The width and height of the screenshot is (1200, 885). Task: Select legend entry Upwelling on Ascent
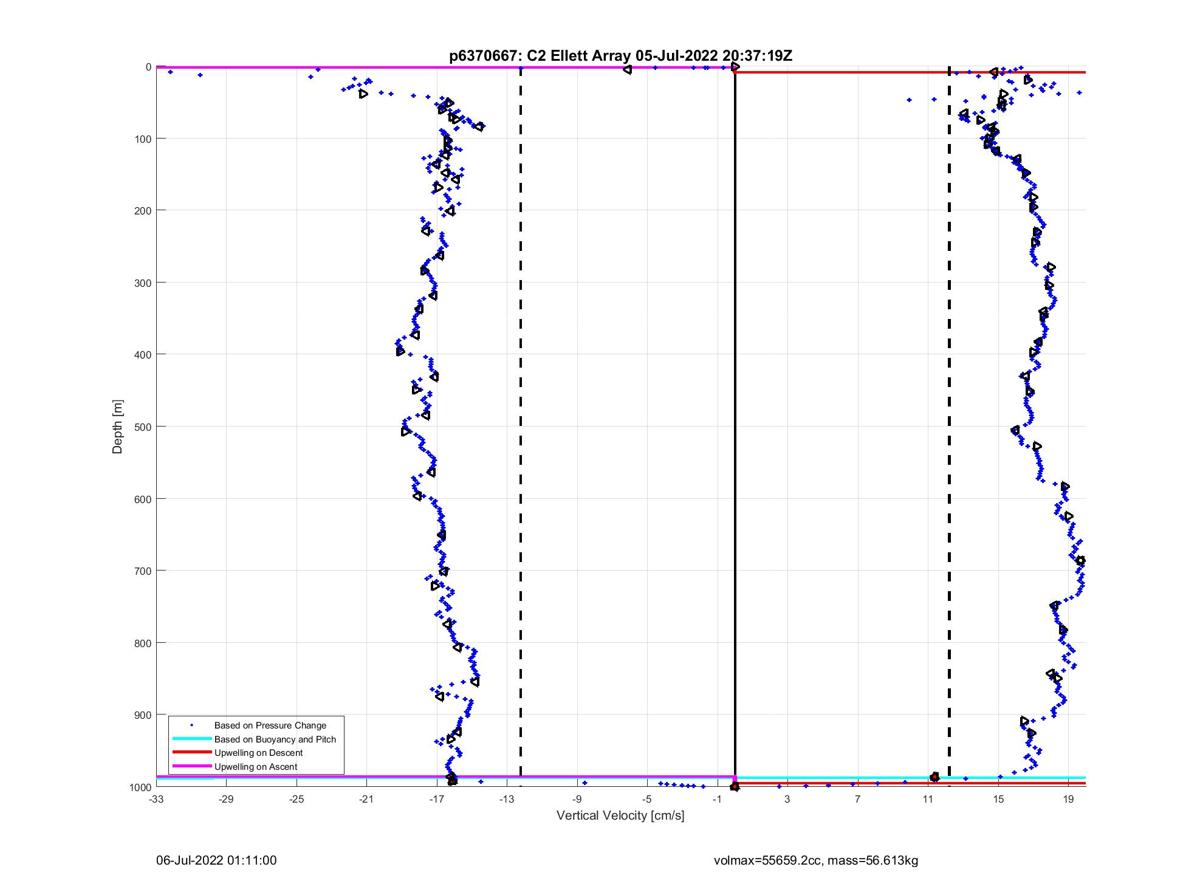255,766
